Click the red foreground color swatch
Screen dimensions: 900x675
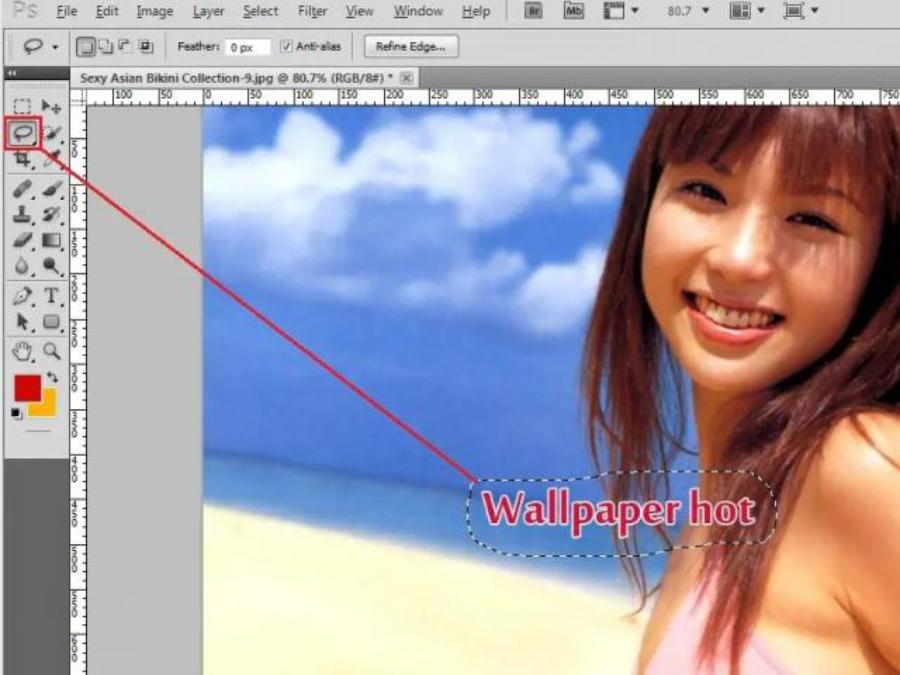click(27, 388)
